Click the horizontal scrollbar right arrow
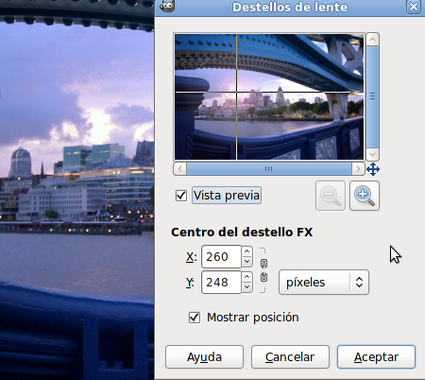425x380 pixels. pos(358,169)
